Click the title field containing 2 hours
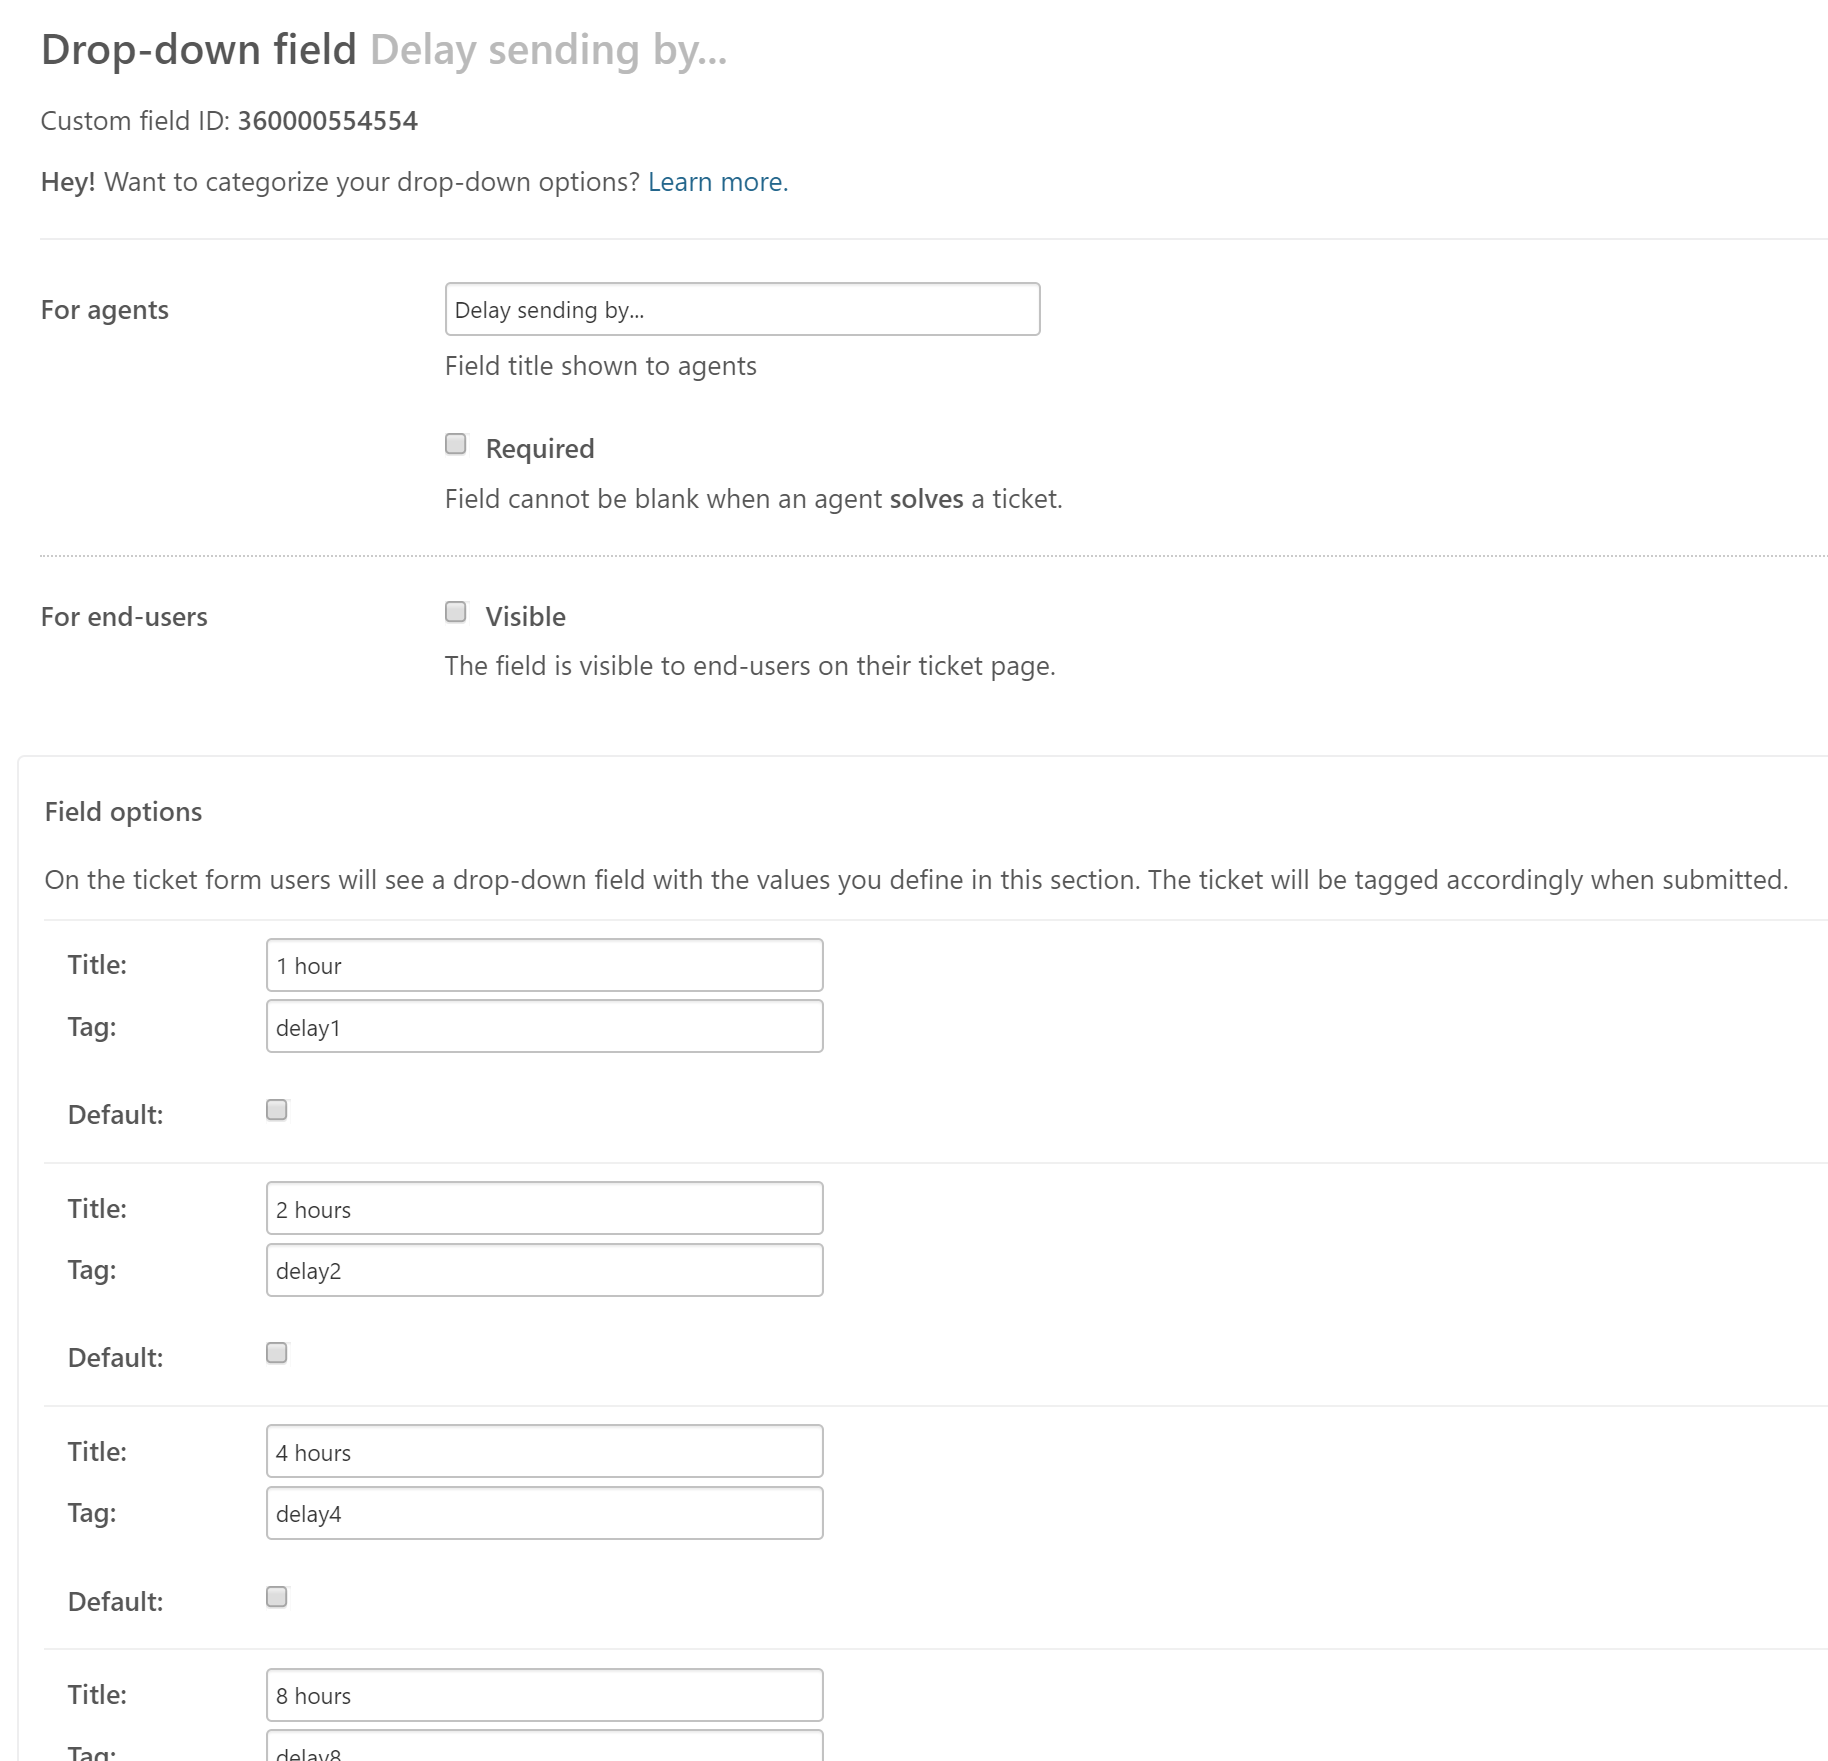This screenshot has height=1761, width=1828. [544, 1209]
